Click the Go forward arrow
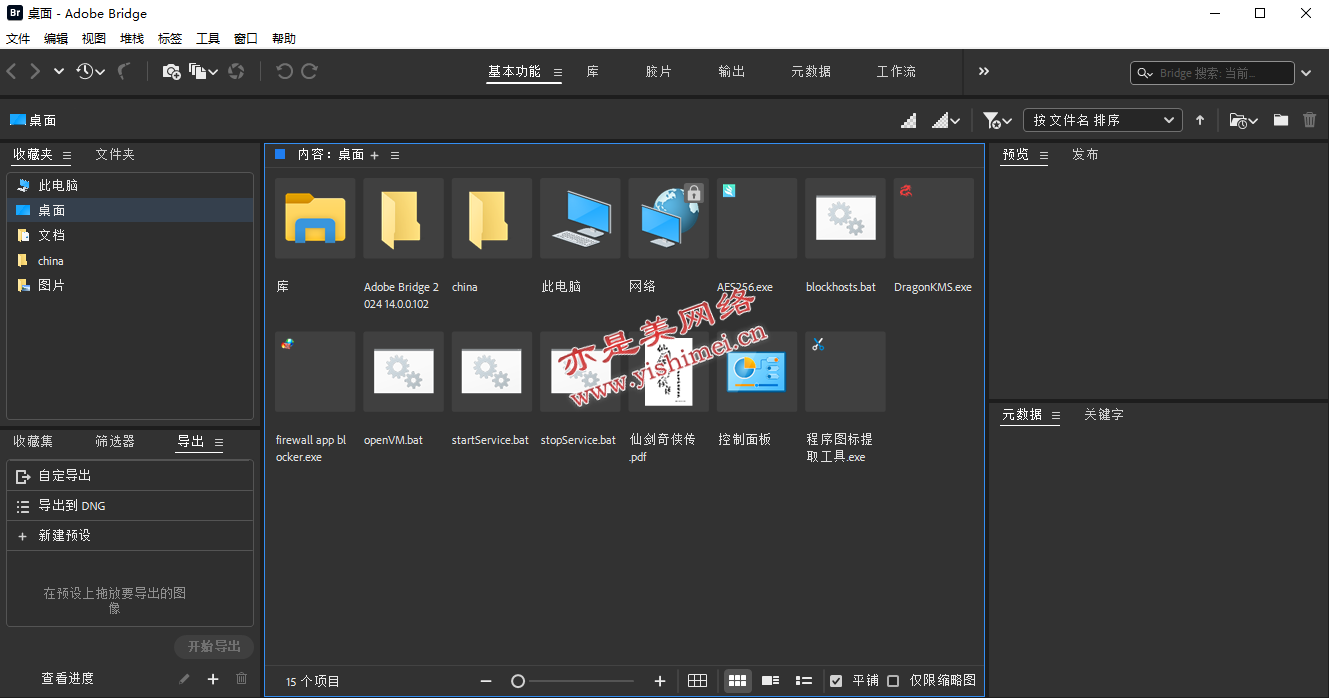The height and width of the screenshot is (698, 1329). (x=35, y=71)
